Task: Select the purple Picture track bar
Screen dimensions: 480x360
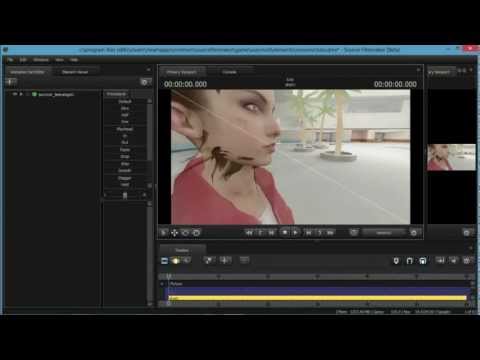Action: pos(318,291)
